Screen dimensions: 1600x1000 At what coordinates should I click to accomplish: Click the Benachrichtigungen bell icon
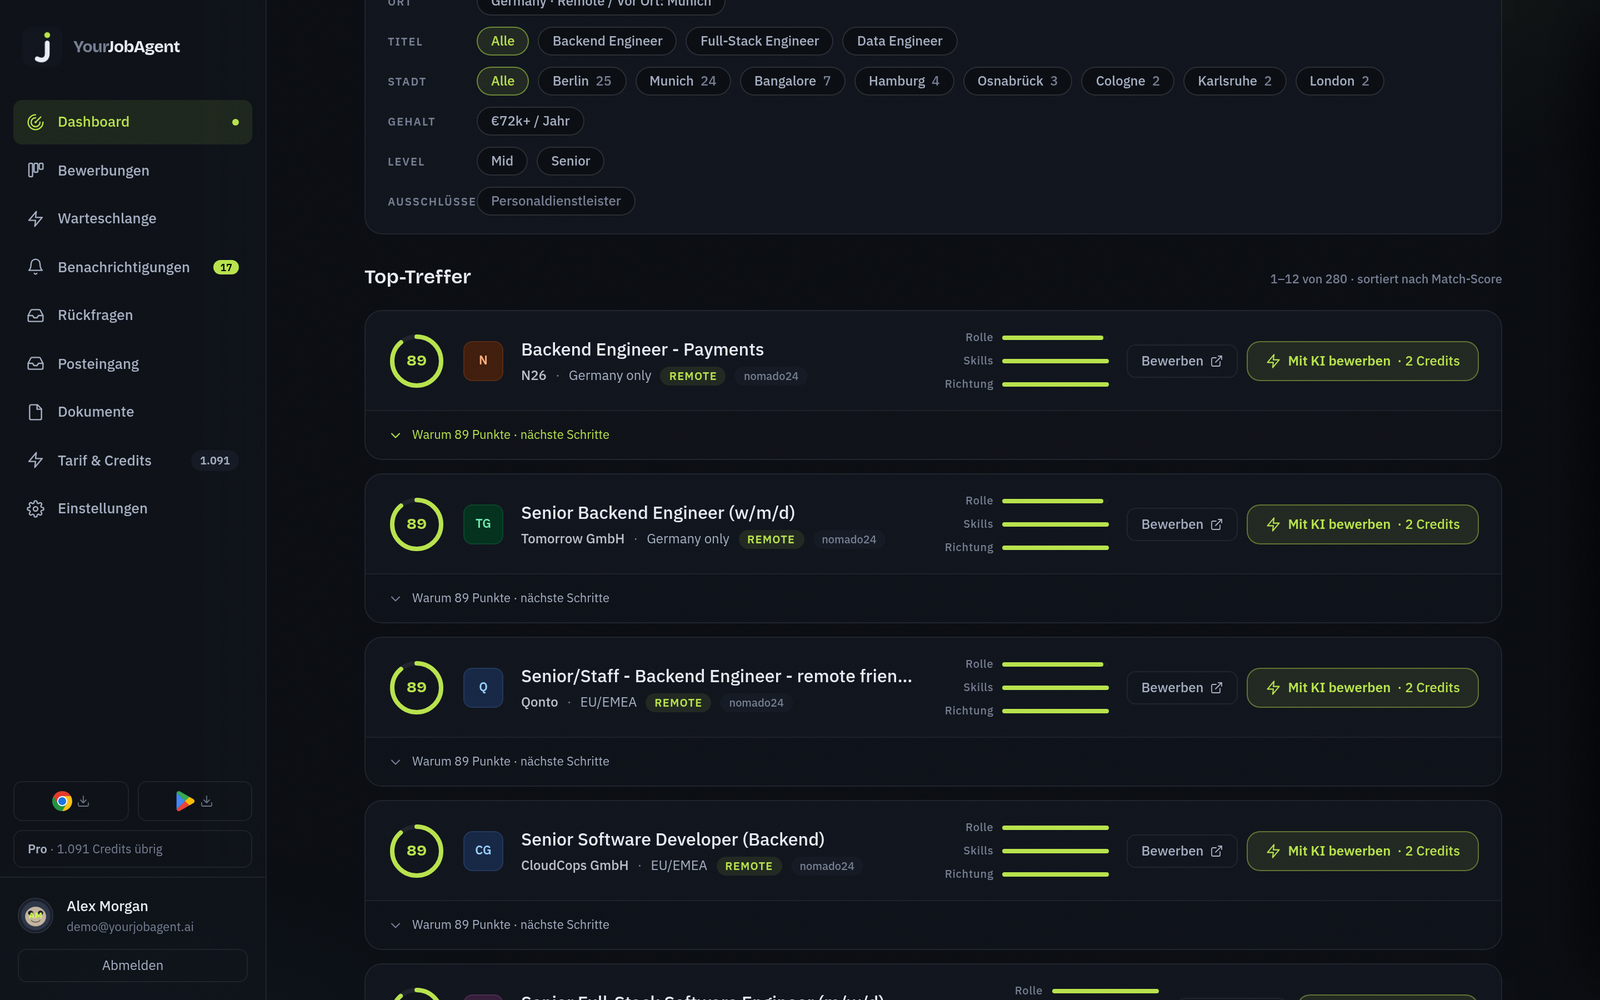coord(36,267)
